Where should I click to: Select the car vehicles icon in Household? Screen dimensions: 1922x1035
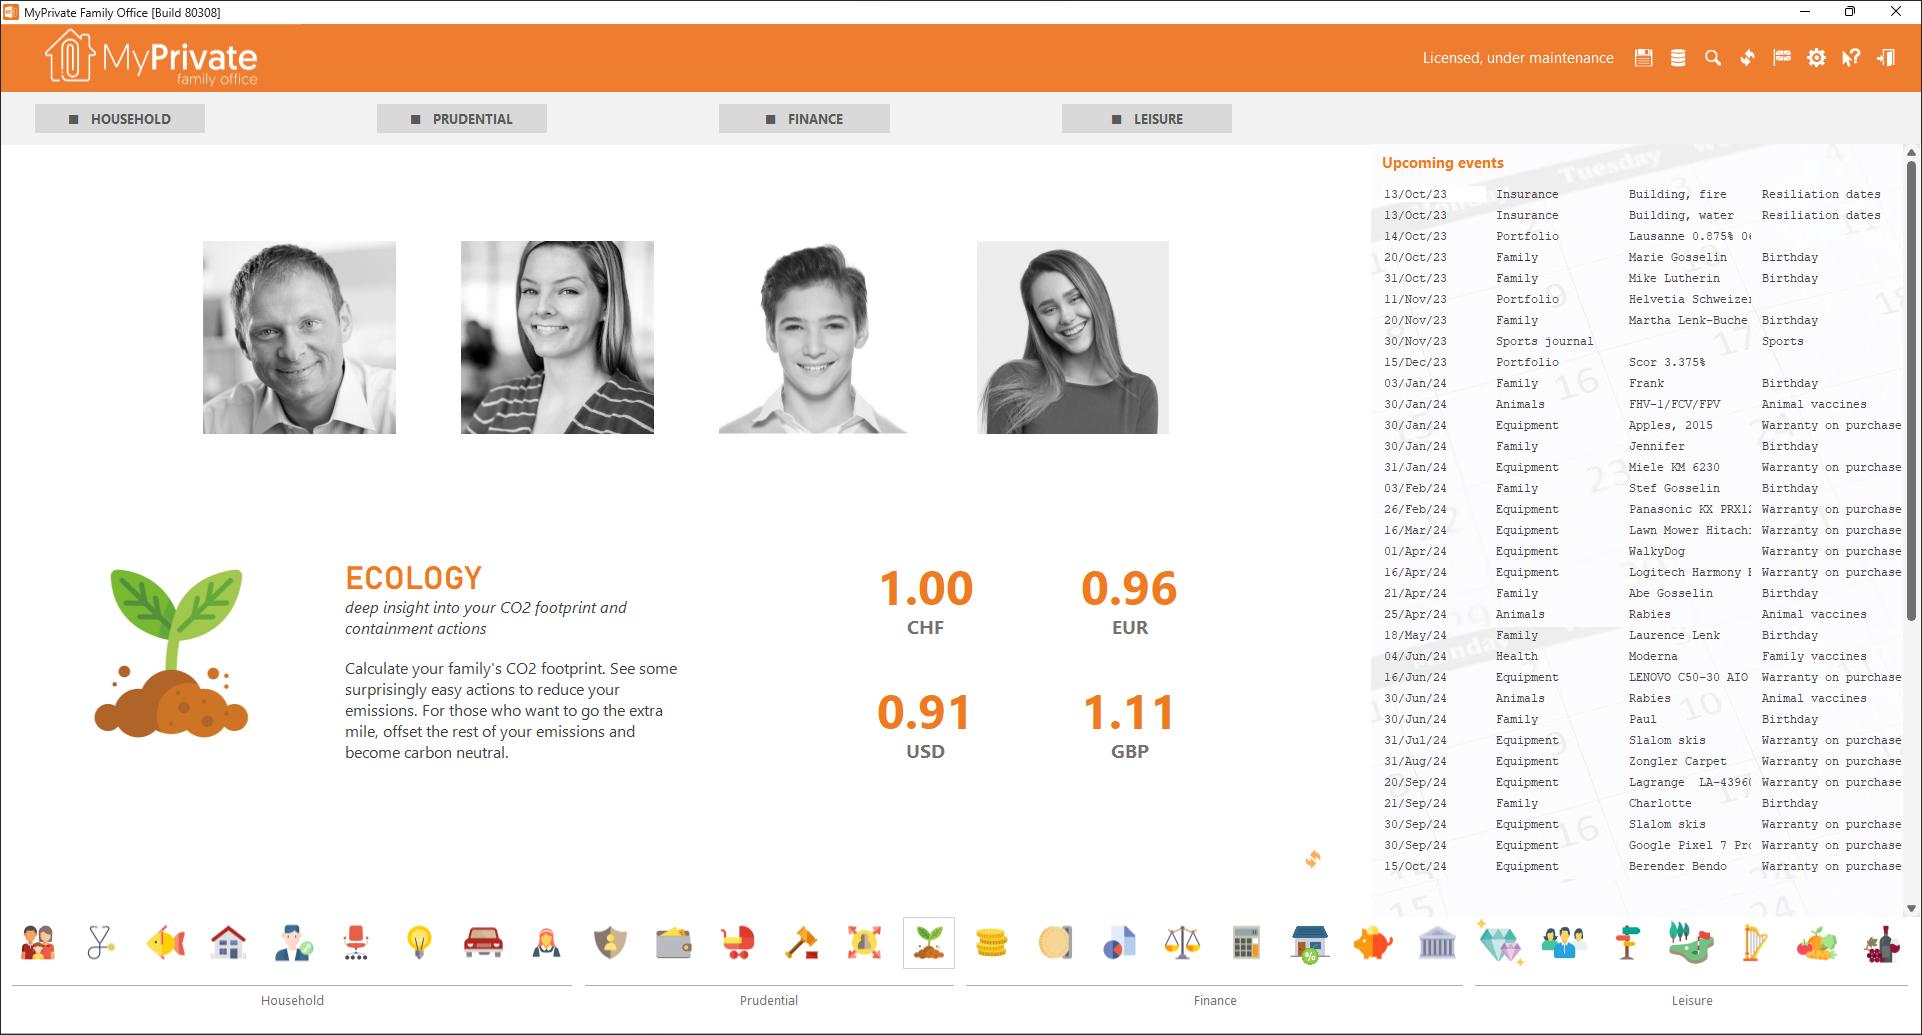(484, 942)
